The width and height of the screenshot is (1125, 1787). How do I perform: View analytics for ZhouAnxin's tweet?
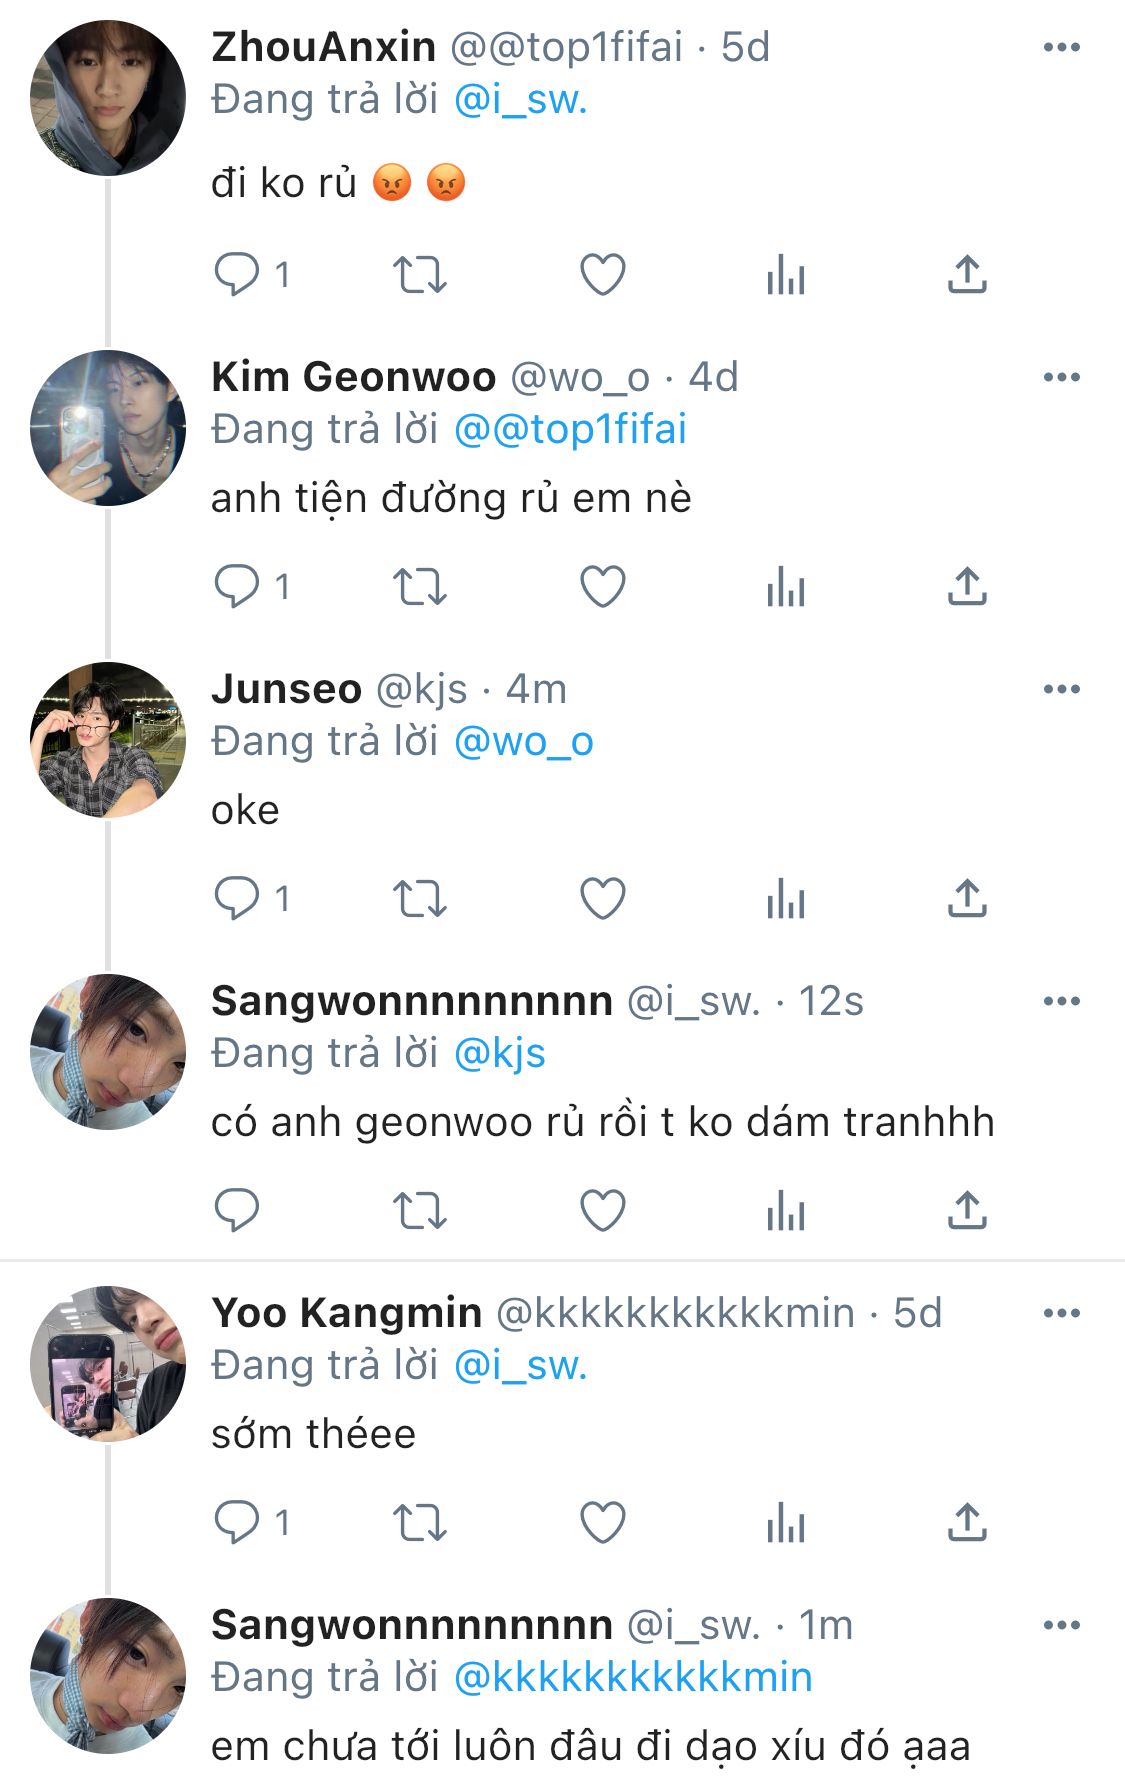(786, 275)
